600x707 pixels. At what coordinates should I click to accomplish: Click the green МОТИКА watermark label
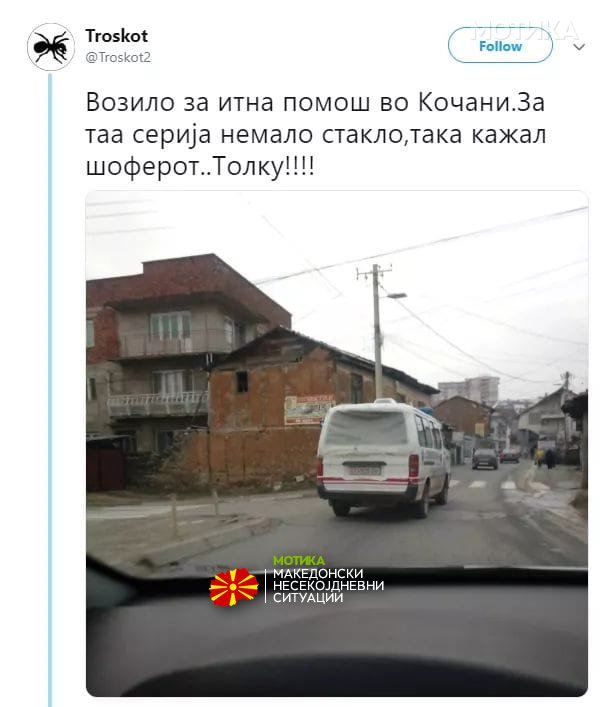click(x=298, y=560)
